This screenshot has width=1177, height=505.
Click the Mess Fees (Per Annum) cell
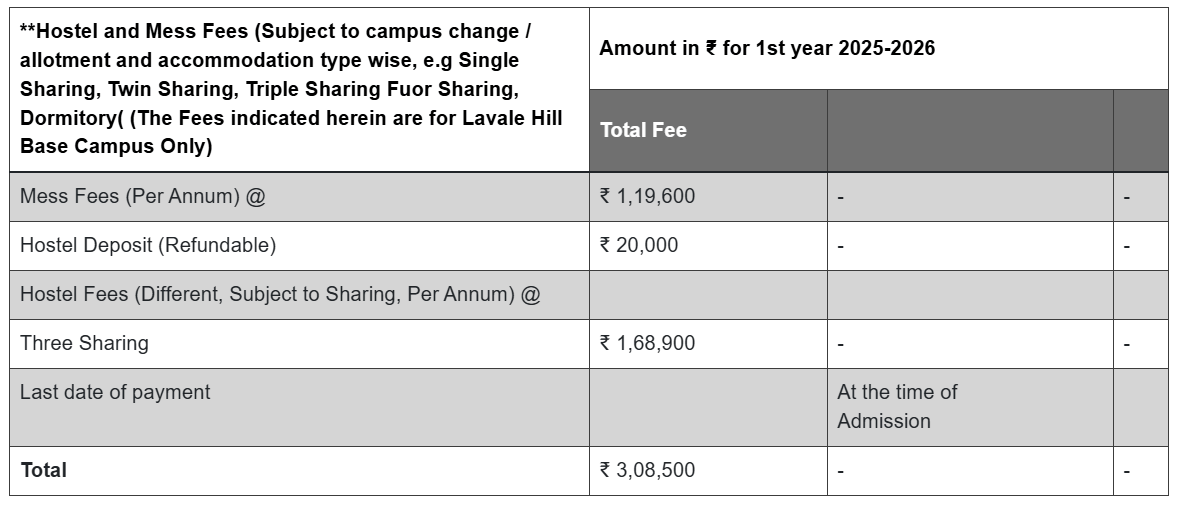click(299, 197)
